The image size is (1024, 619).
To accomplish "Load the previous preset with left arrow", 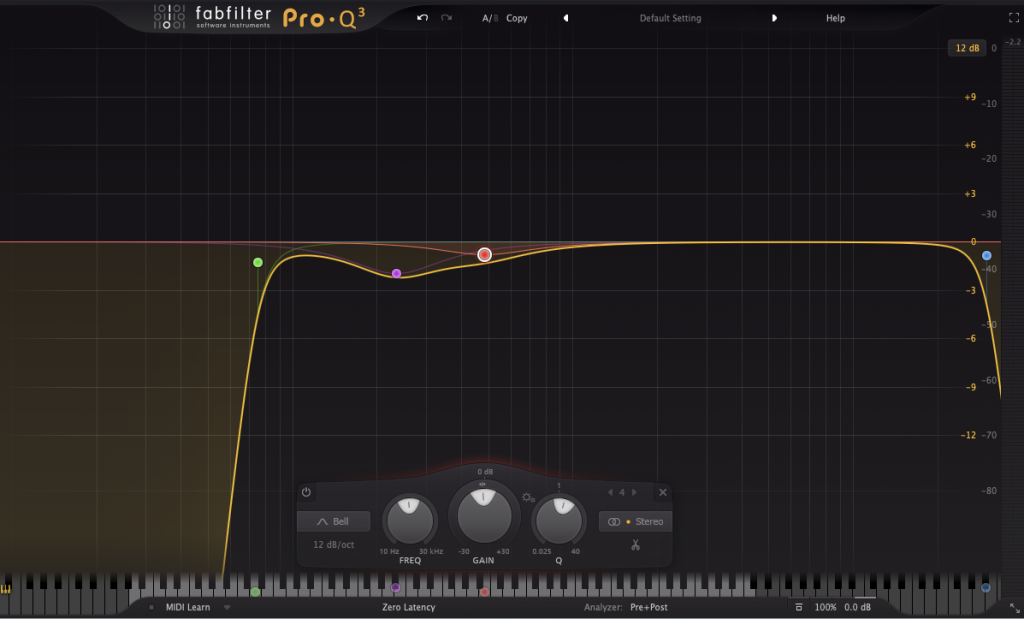I will tap(566, 18).
